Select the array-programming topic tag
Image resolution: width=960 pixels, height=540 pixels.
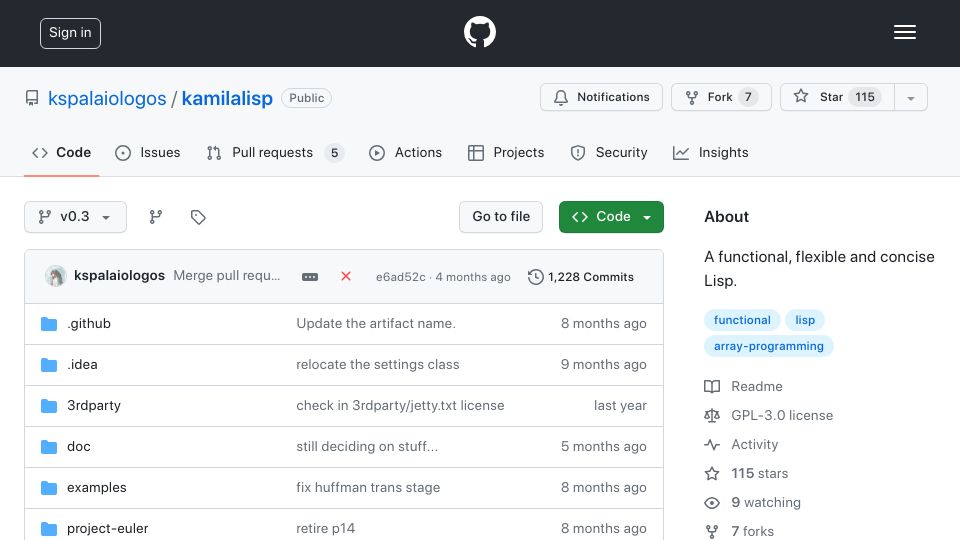[x=768, y=346]
